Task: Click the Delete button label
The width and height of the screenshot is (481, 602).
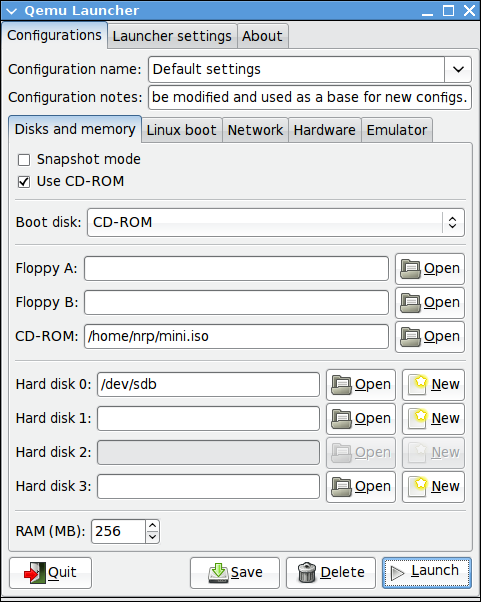Action: (x=342, y=573)
